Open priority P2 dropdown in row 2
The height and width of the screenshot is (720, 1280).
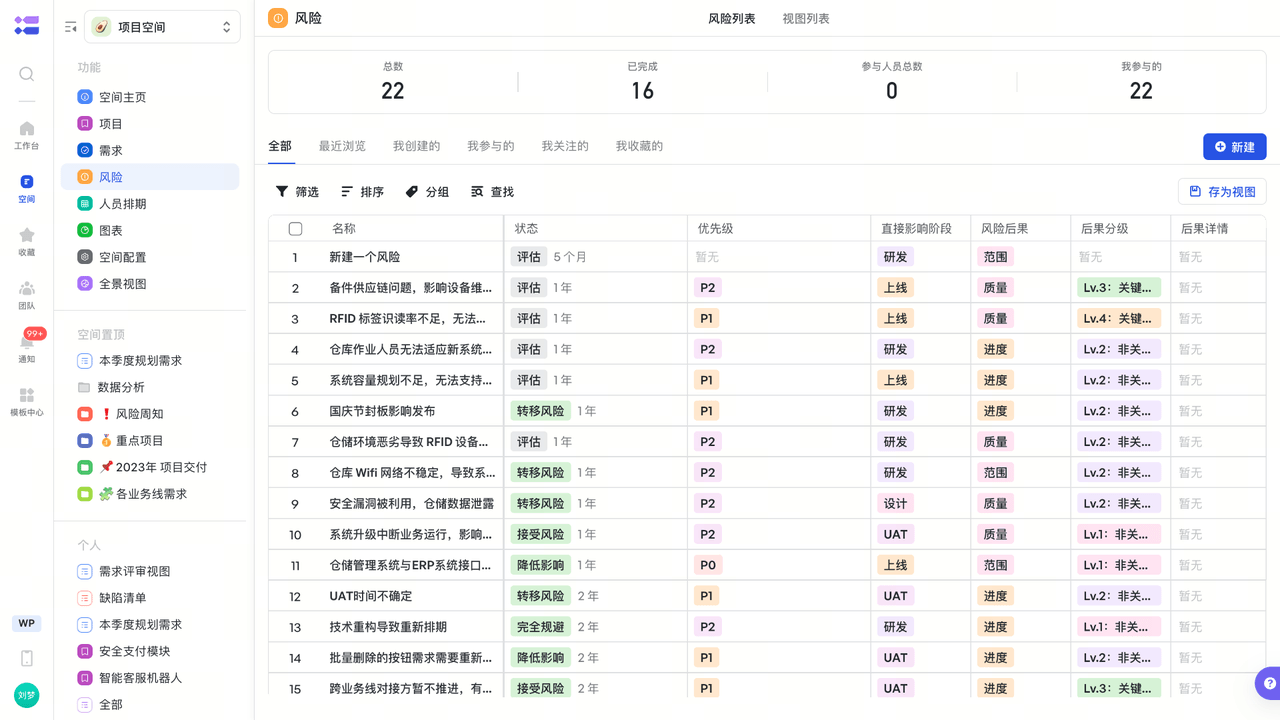tap(708, 288)
